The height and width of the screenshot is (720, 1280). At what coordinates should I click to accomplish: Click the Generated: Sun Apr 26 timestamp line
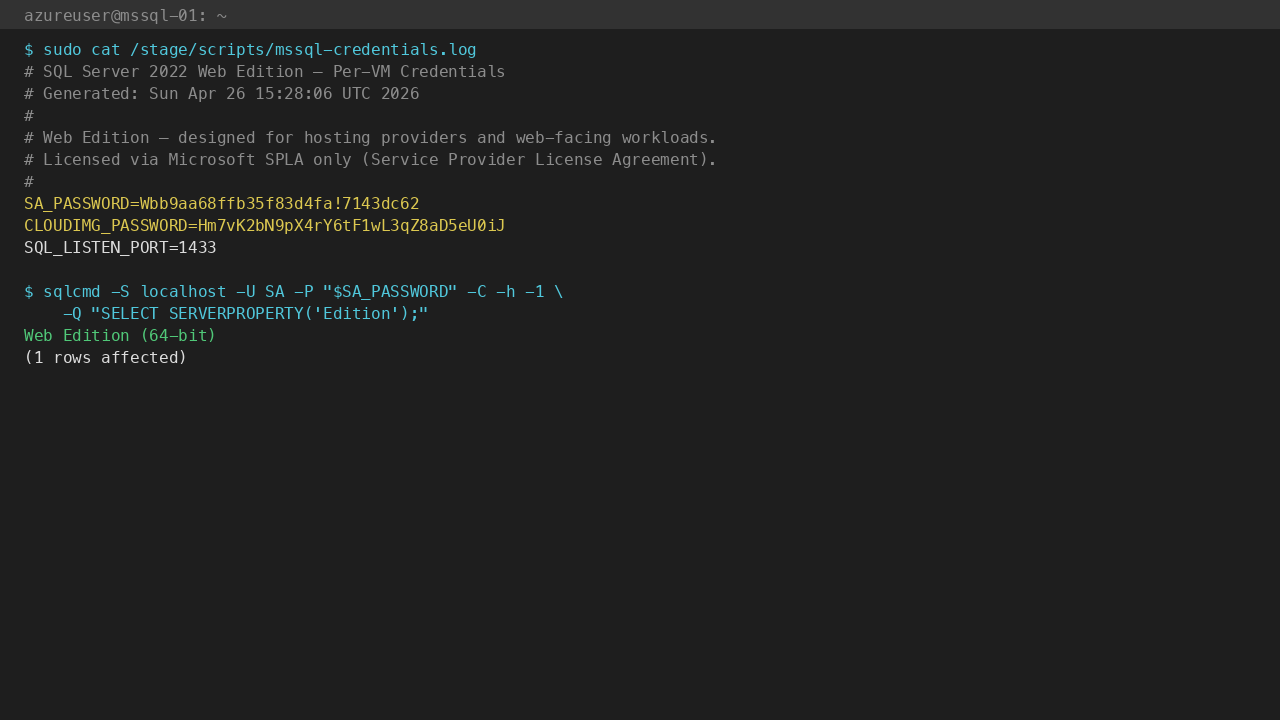222,94
